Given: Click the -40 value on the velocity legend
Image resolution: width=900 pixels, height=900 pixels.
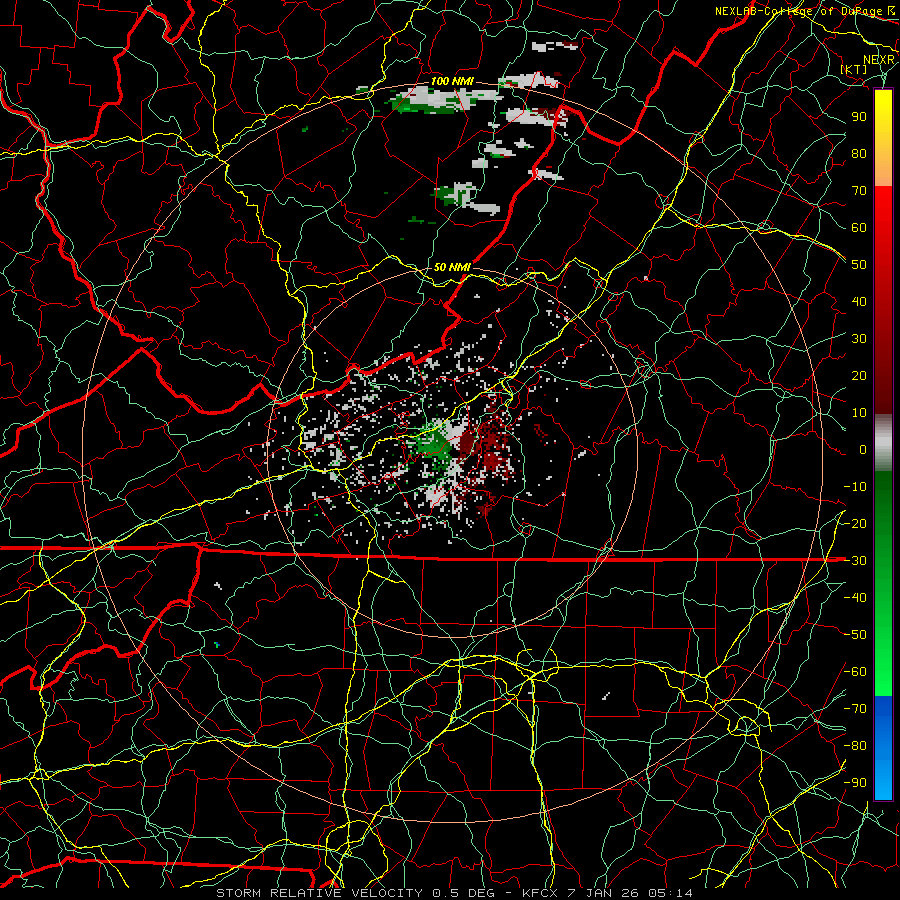Looking at the screenshot, I should (855, 598).
